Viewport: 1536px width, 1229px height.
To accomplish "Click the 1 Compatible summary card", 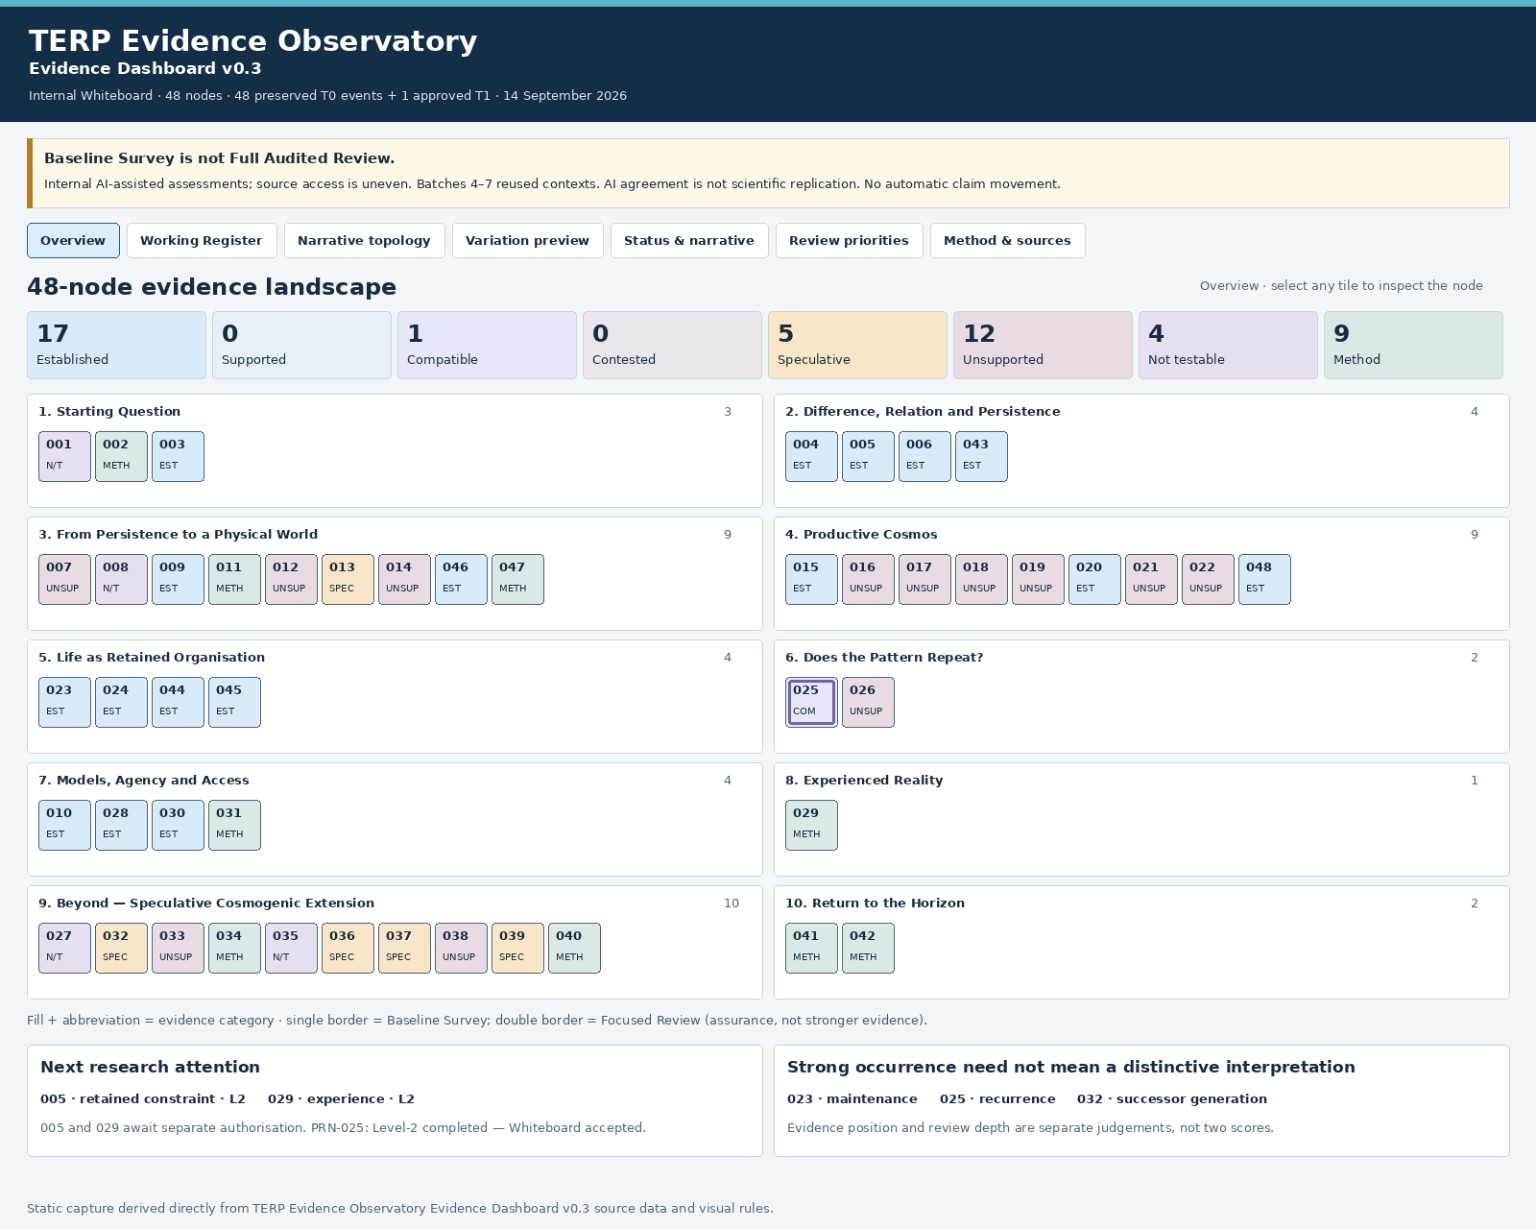I will [x=487, y=345].
